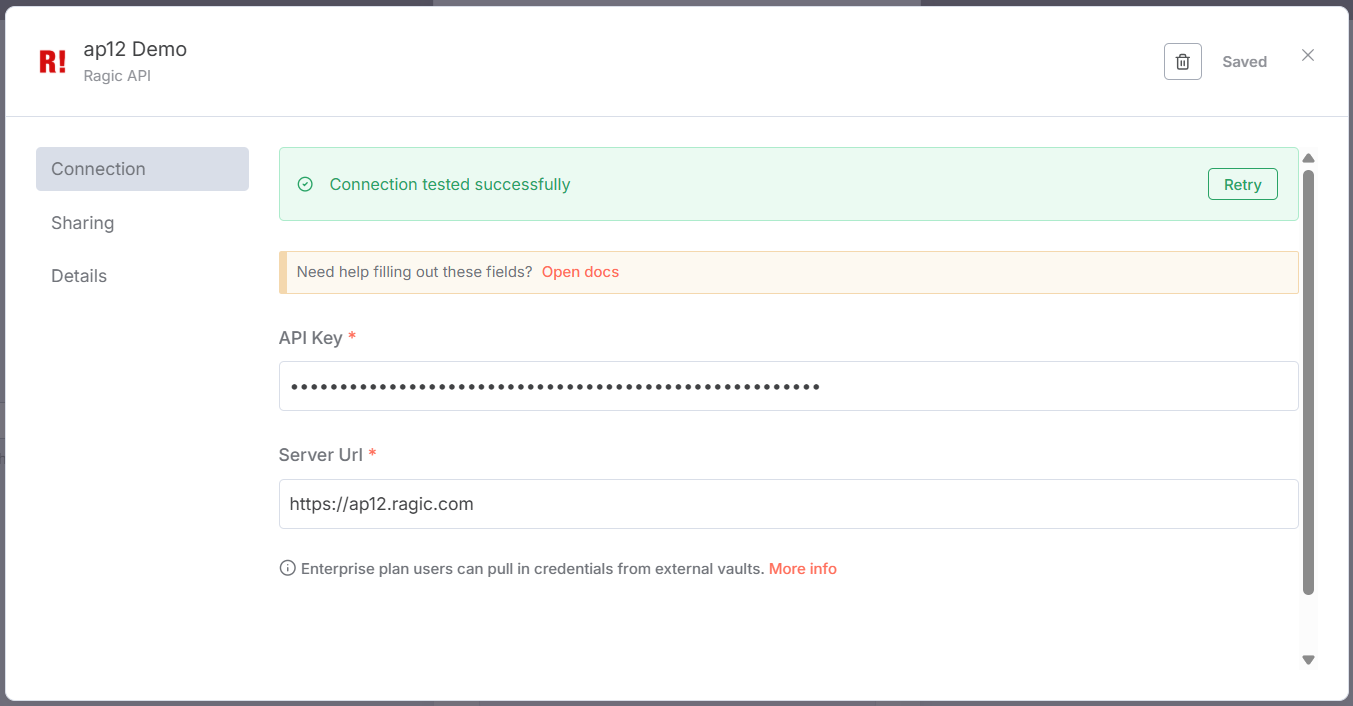Close the ap12 Demo dialog

pos(1307,56)
